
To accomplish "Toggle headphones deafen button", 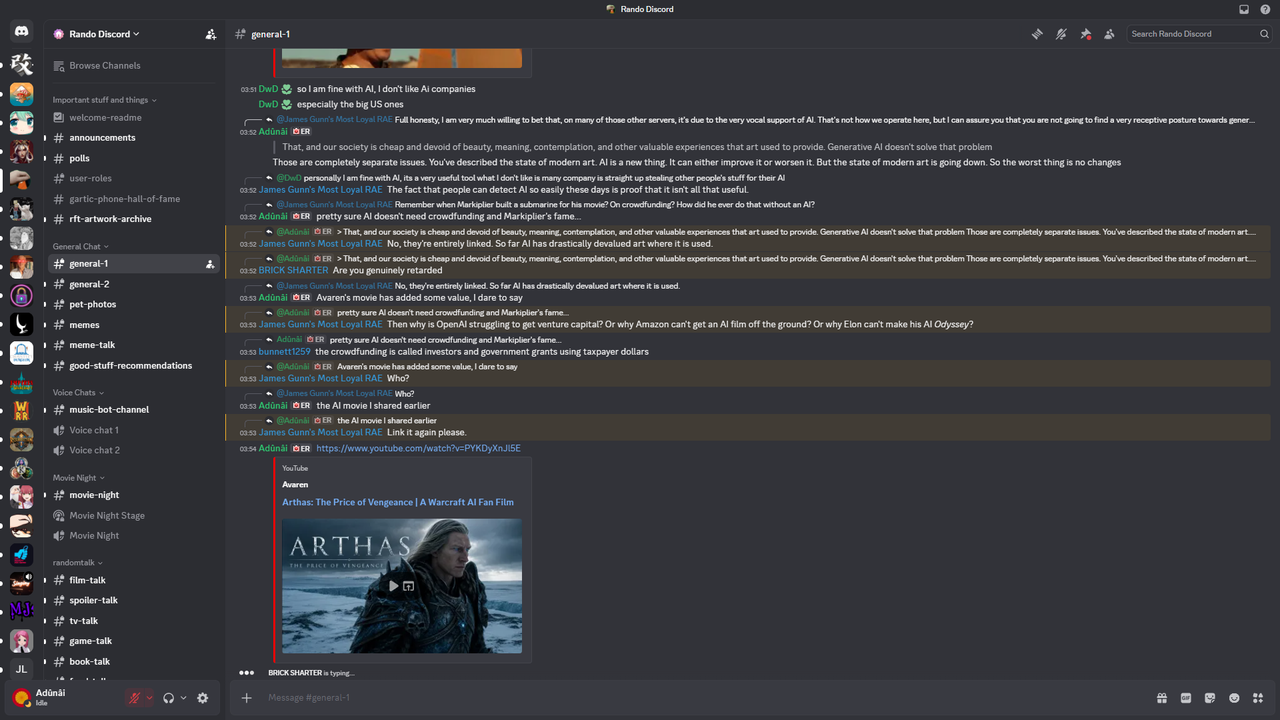I will pyautogui.click(x=168, y=698).
